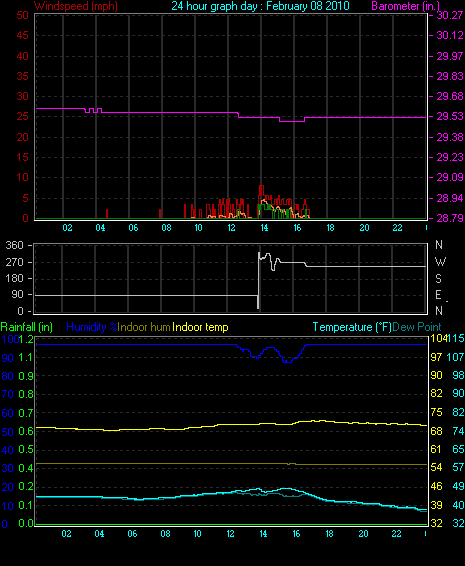Click the 14 hour marker on wind graph
Viewport: 465px width, 566px height.
(264, 228)
